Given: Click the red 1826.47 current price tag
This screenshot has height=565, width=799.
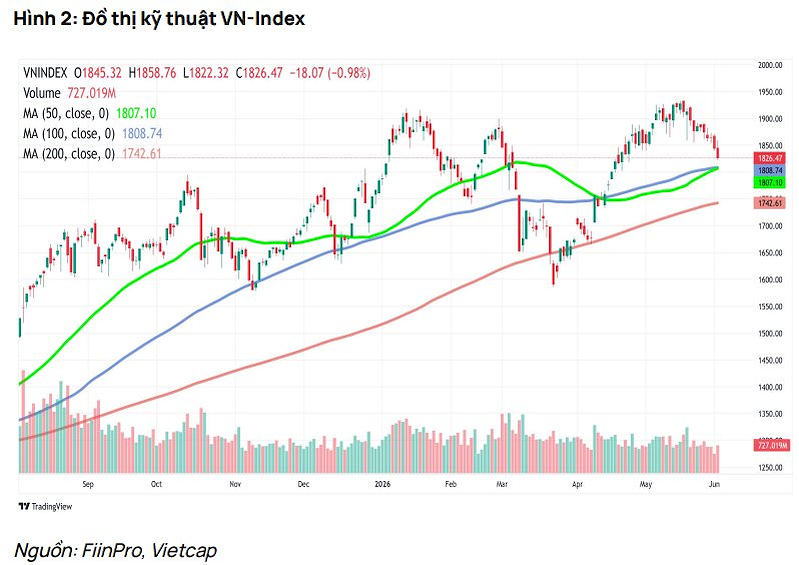Looking at the screenshot, I should [769, 158].
